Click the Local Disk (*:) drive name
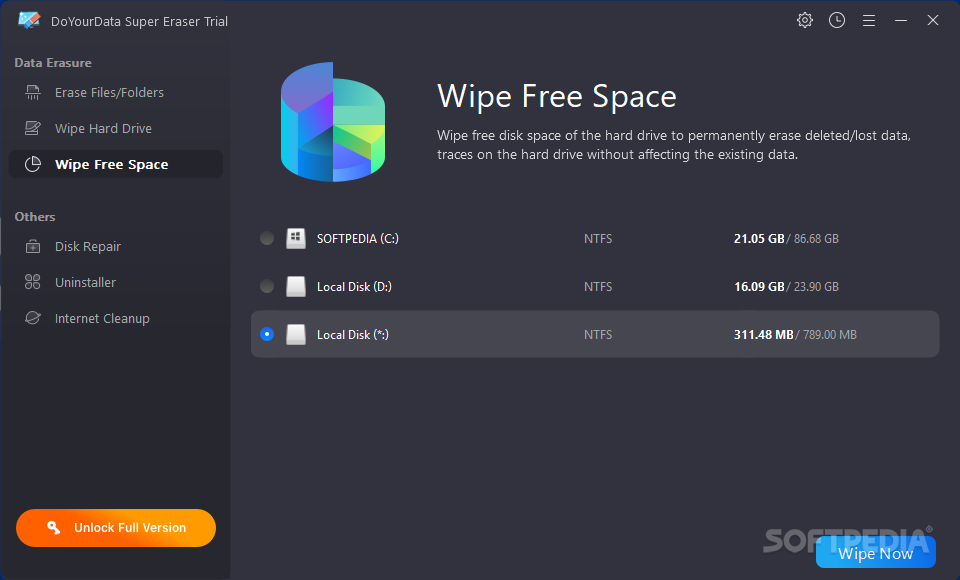This screenshot has height=580, width=960. tap(353, 334)
